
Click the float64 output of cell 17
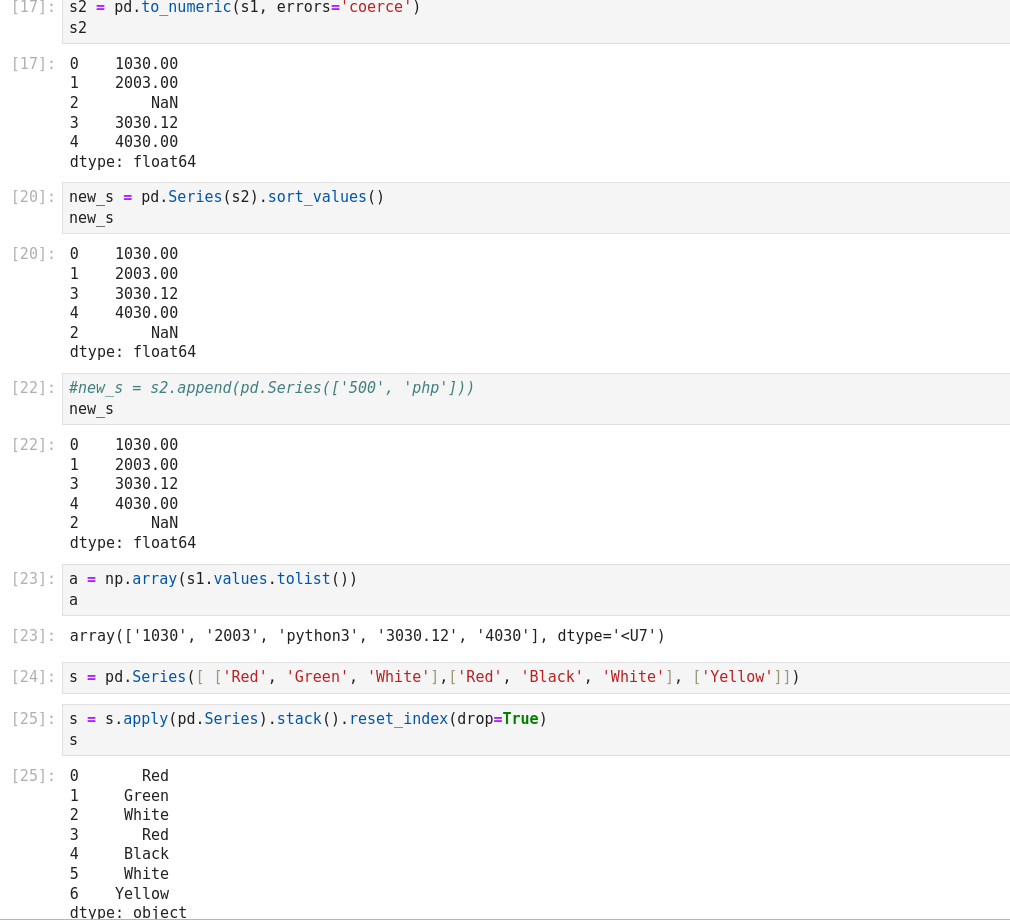(x=132, y=112)
